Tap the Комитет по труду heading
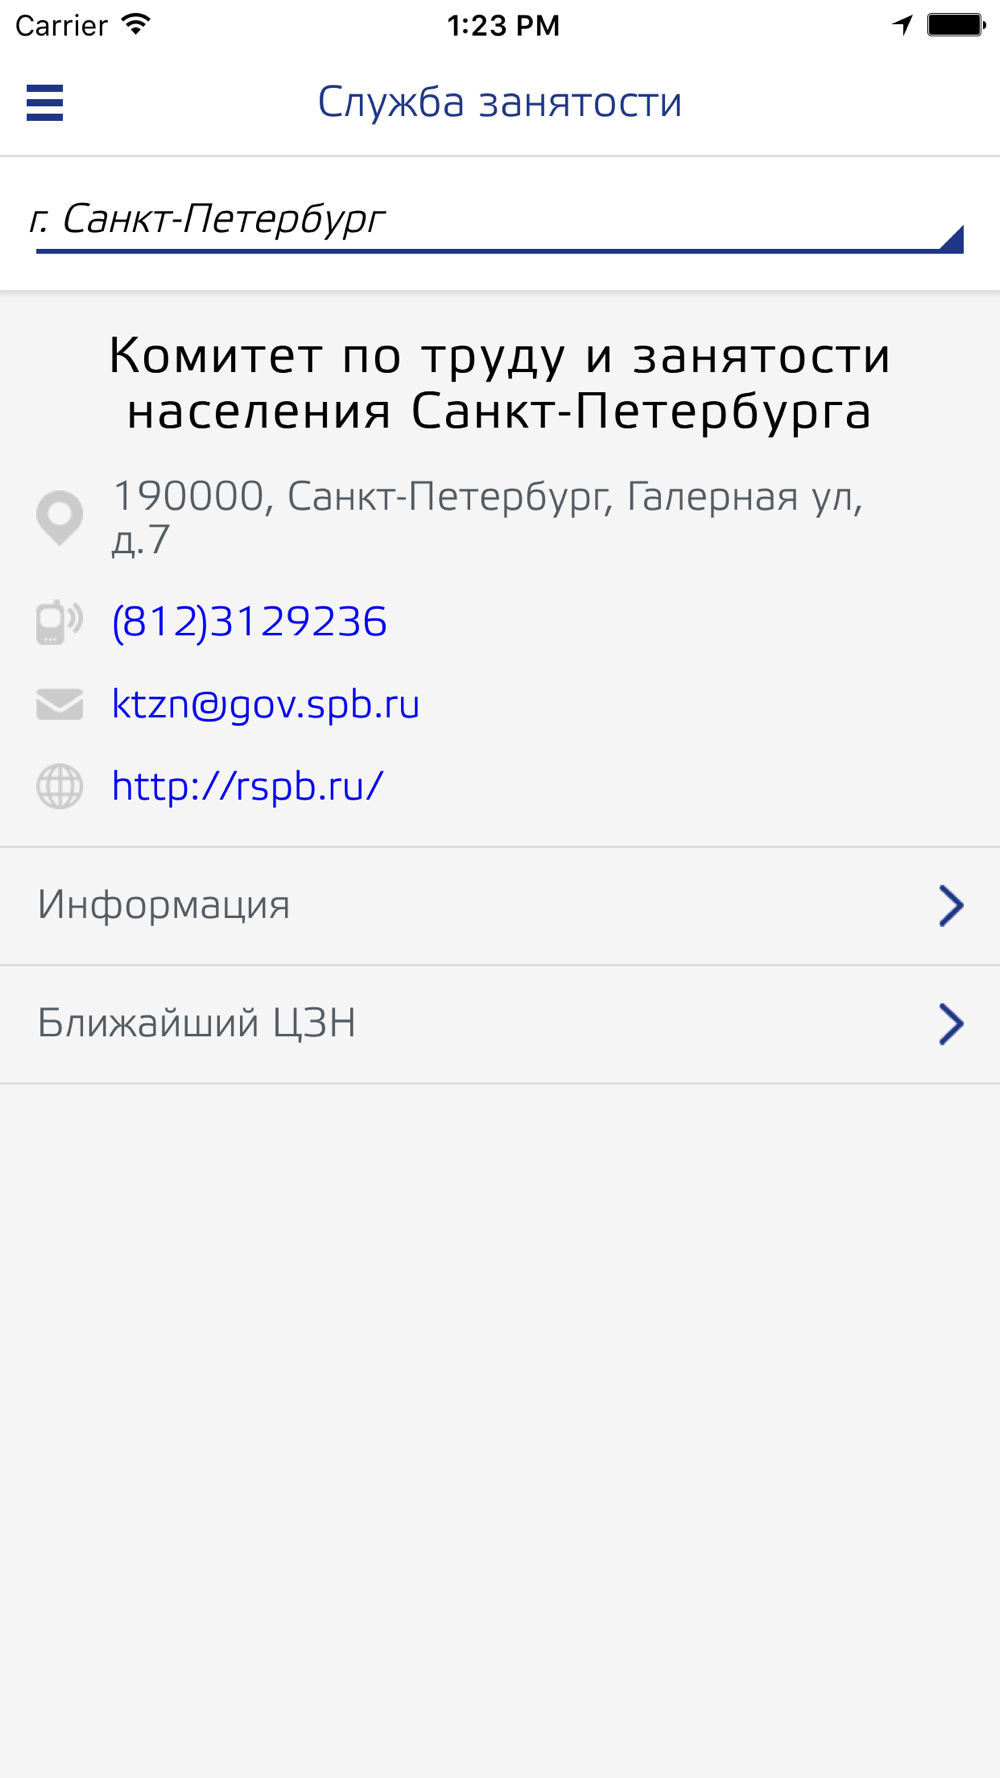 [x=500, y=383]
